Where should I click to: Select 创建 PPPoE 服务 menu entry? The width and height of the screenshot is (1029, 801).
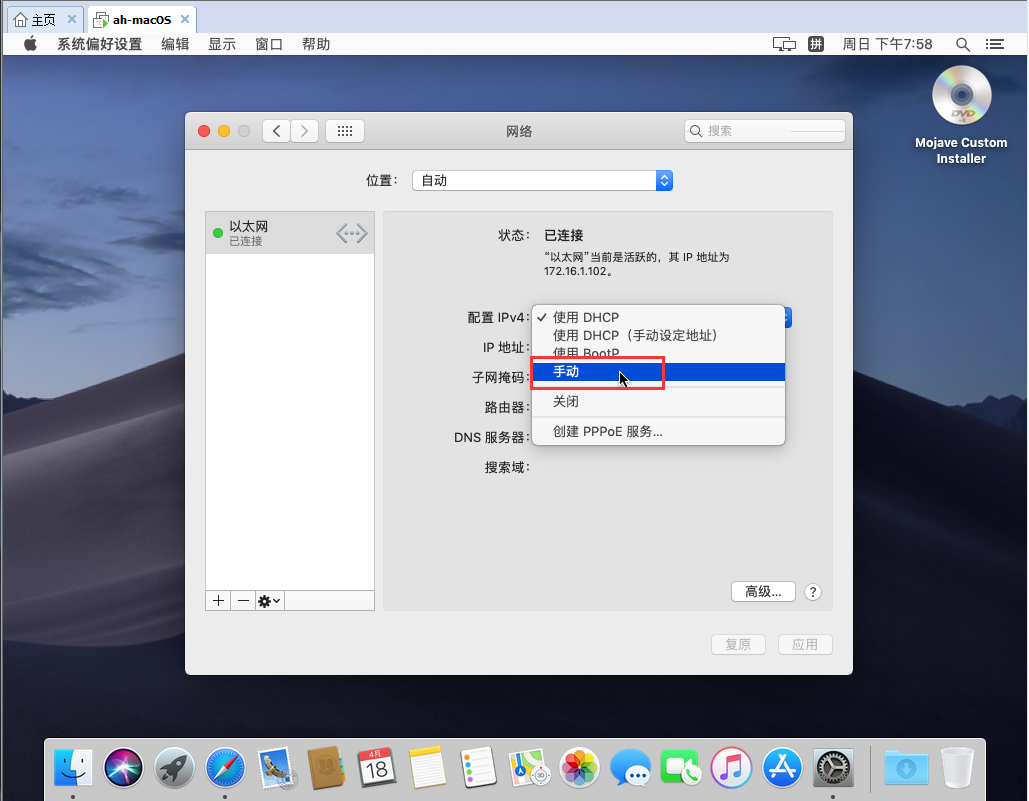pyautogui.click(x=608, y=432)
